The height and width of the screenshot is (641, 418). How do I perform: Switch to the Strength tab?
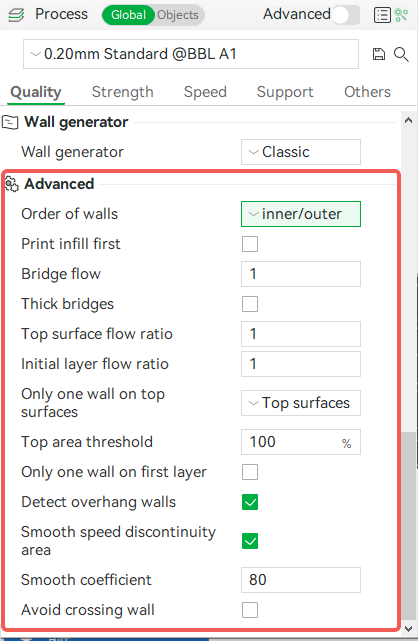pyautogui.click(x=123, y=92)
